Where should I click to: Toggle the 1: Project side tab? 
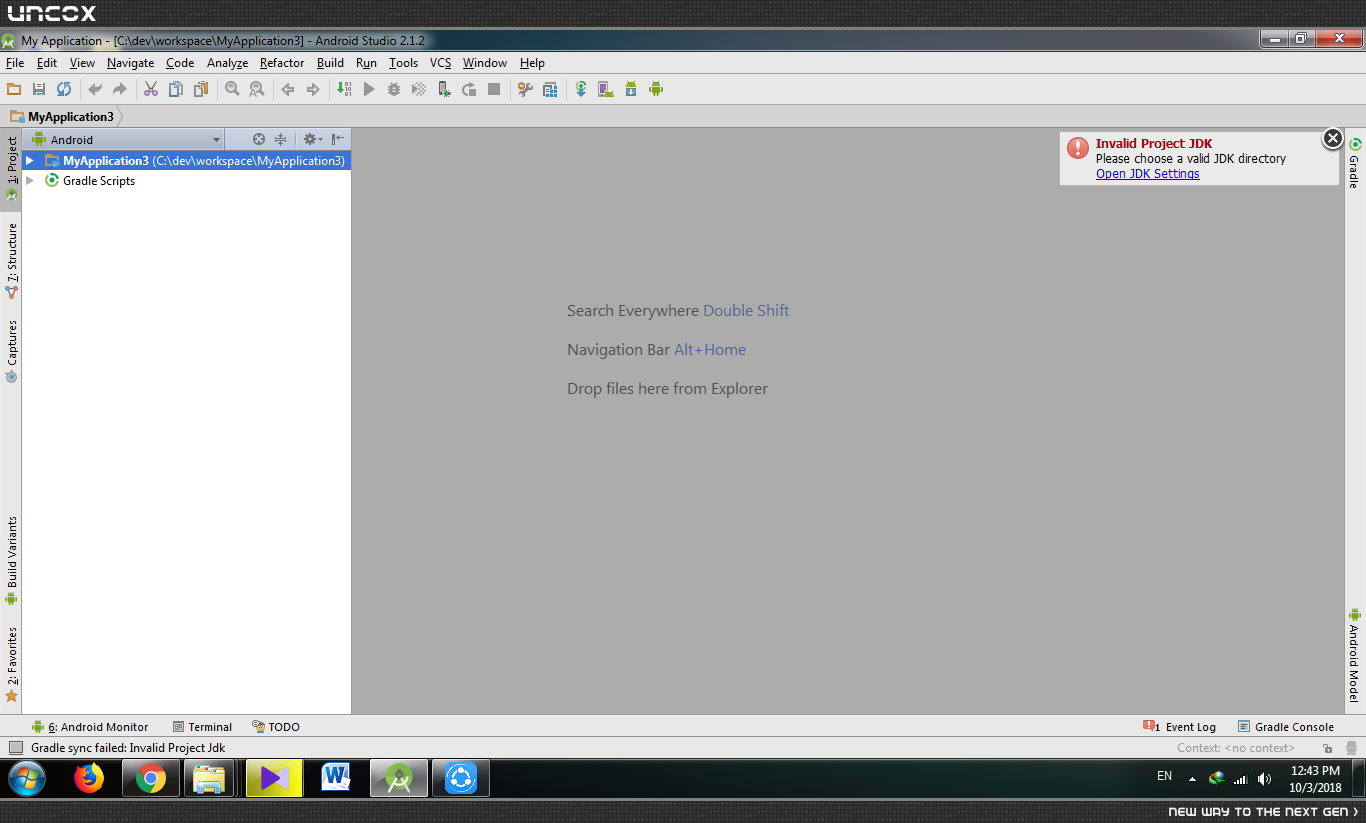11,169
